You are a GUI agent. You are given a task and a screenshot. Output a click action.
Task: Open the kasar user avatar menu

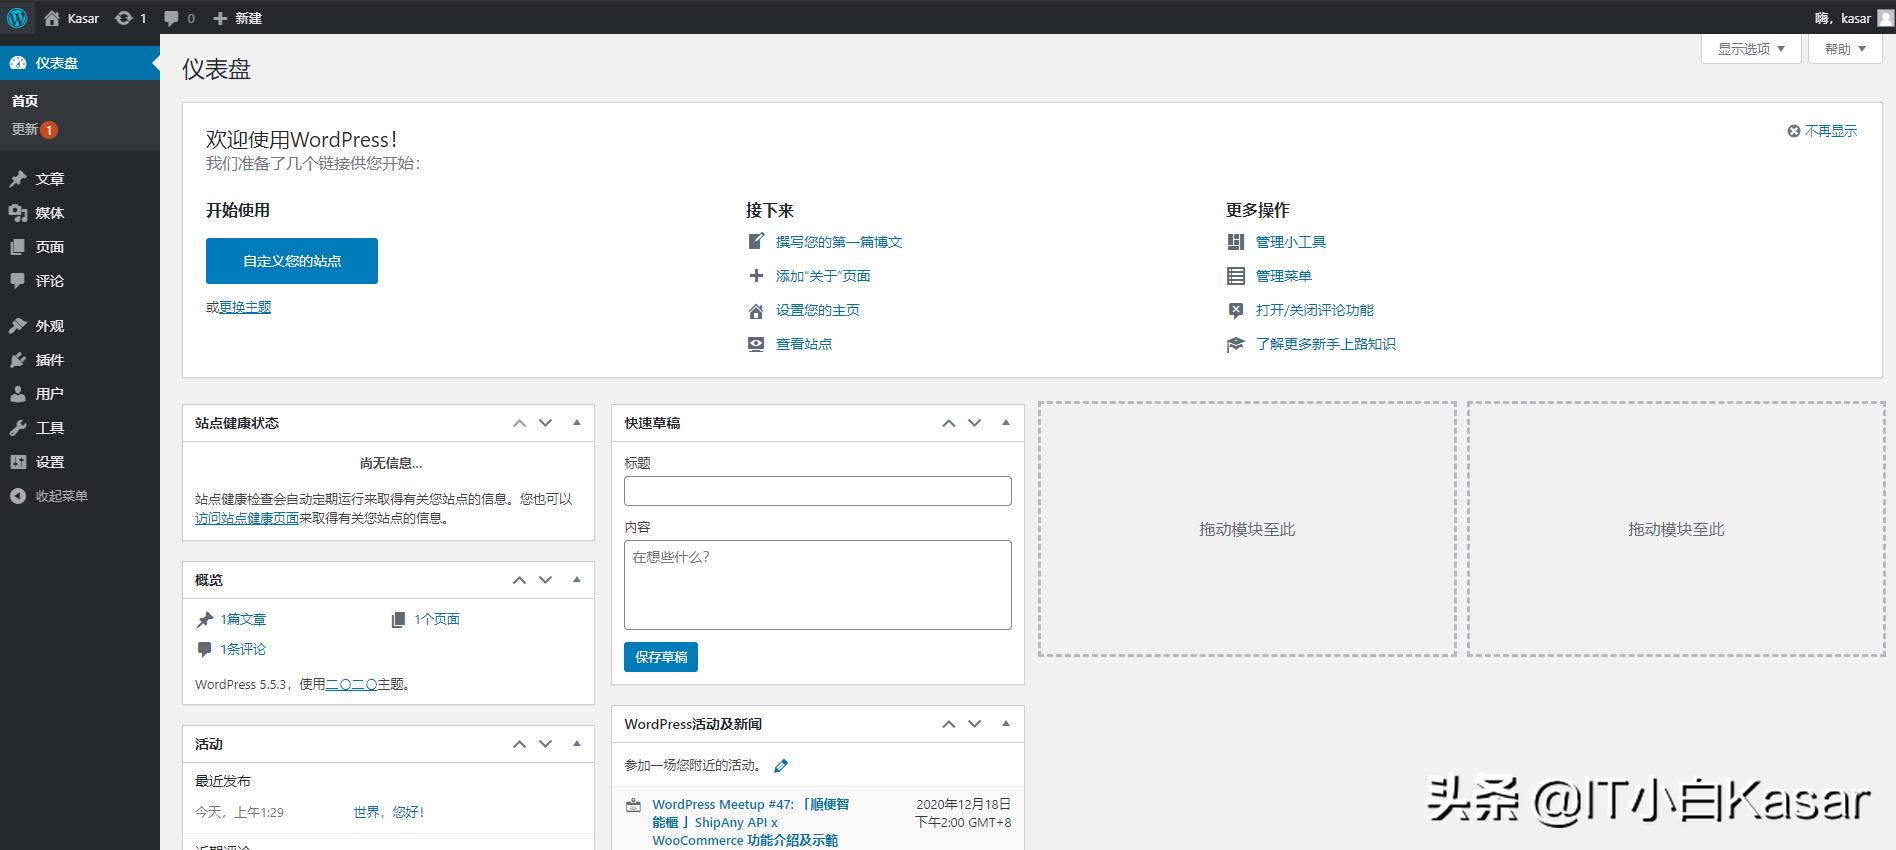1884,17
